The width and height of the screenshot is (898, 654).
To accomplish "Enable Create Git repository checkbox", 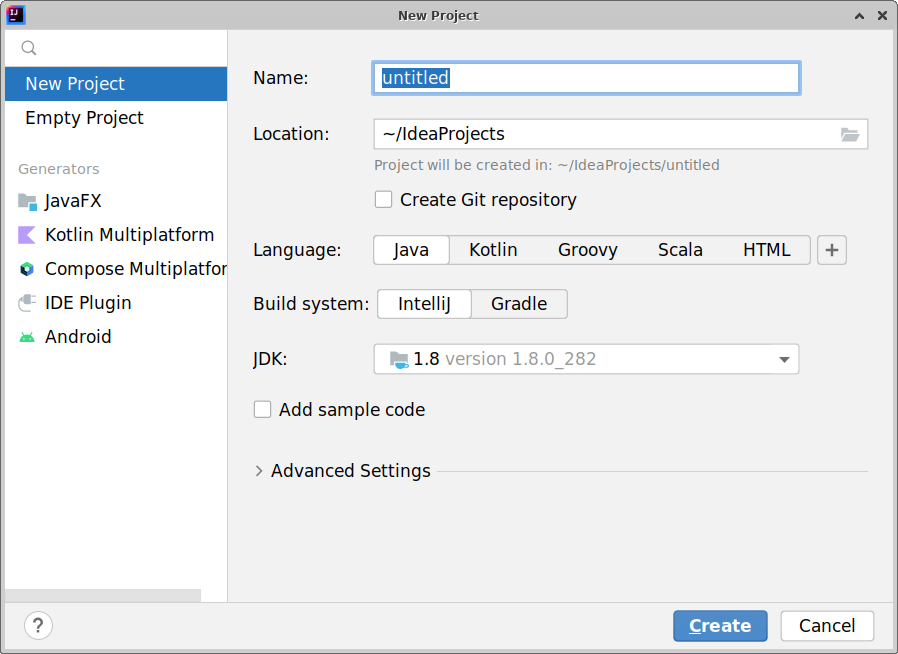I will tap(384, 200).
